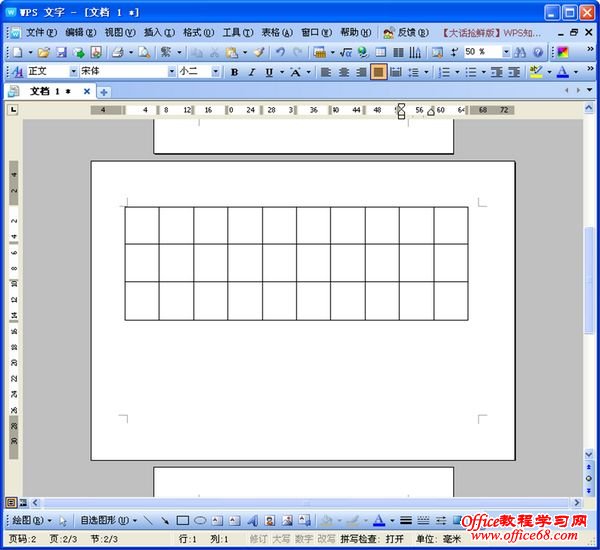This screenshot has width=600, height=550.
Task: Toggle distributed alignment
Action: [396, 72]
